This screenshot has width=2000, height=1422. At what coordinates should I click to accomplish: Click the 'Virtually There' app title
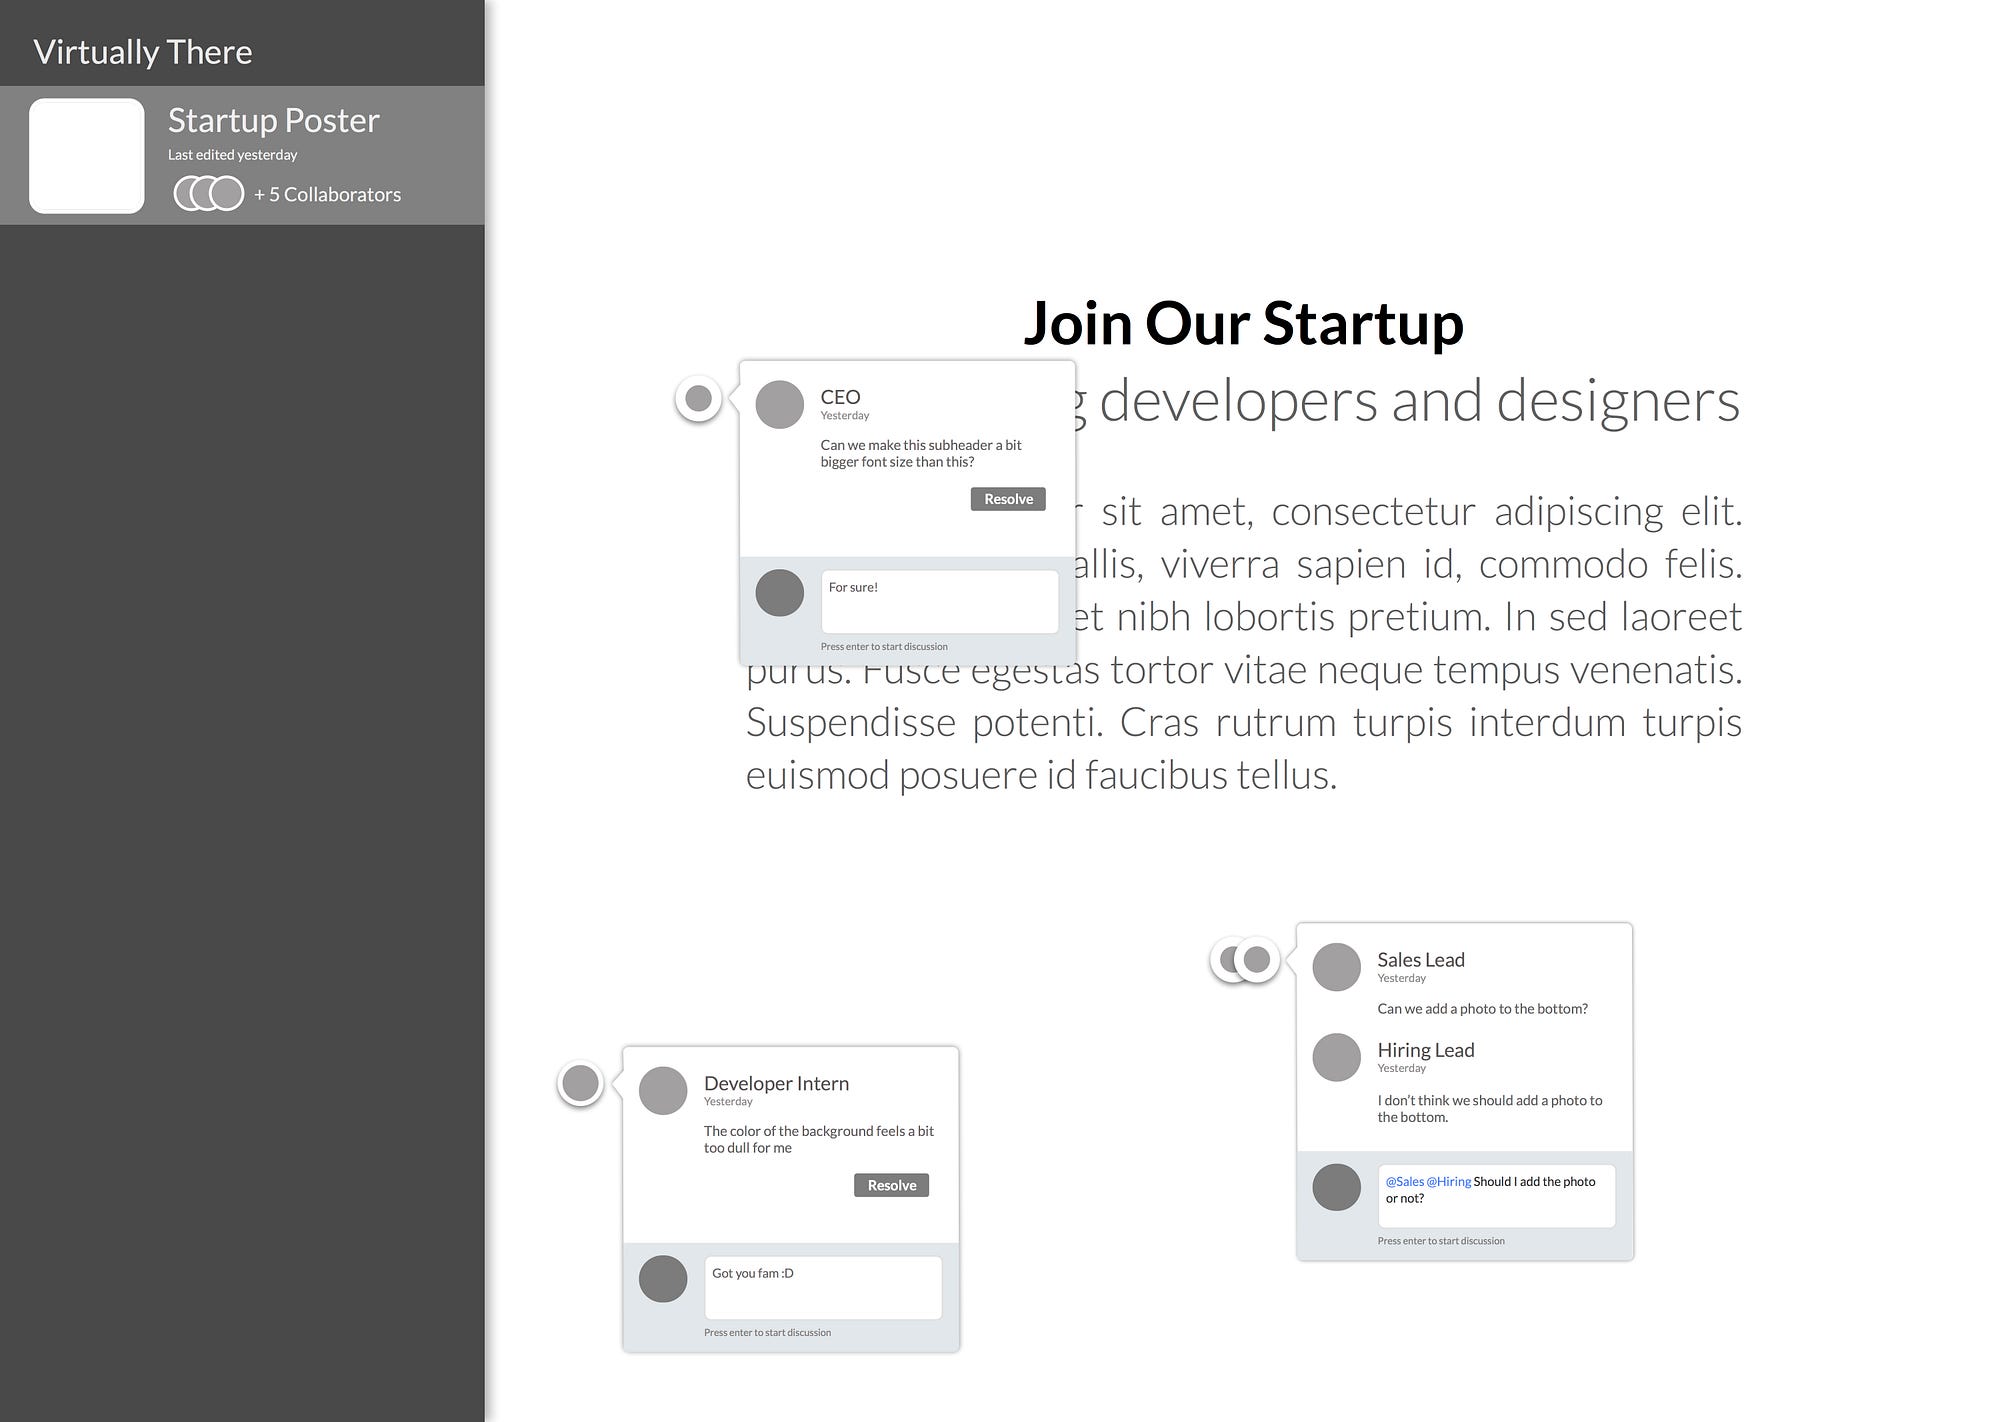(x=143, y=52)
